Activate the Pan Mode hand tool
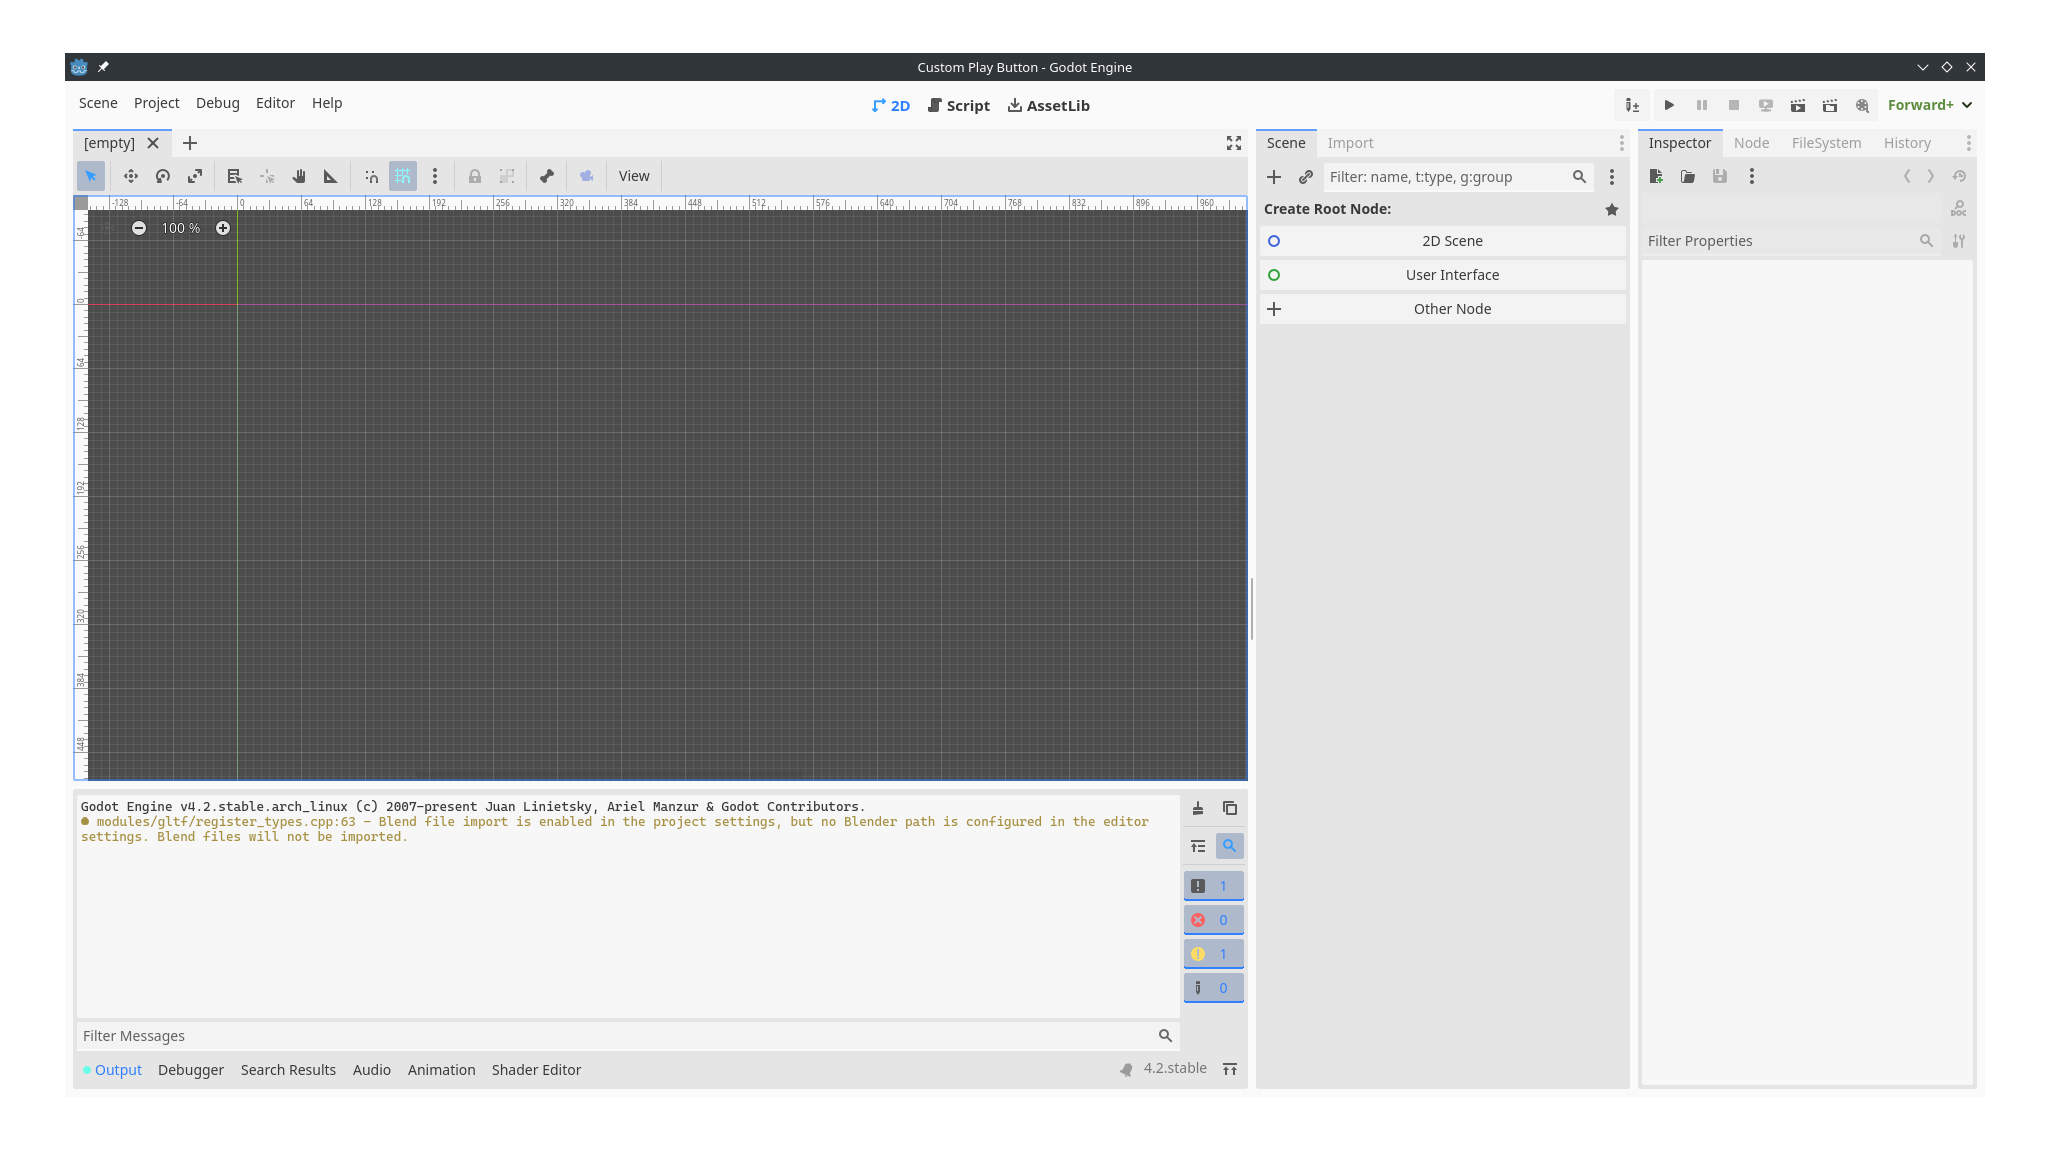Image resolution: width=2050 pixels, height=1174 pixels. 299,176
